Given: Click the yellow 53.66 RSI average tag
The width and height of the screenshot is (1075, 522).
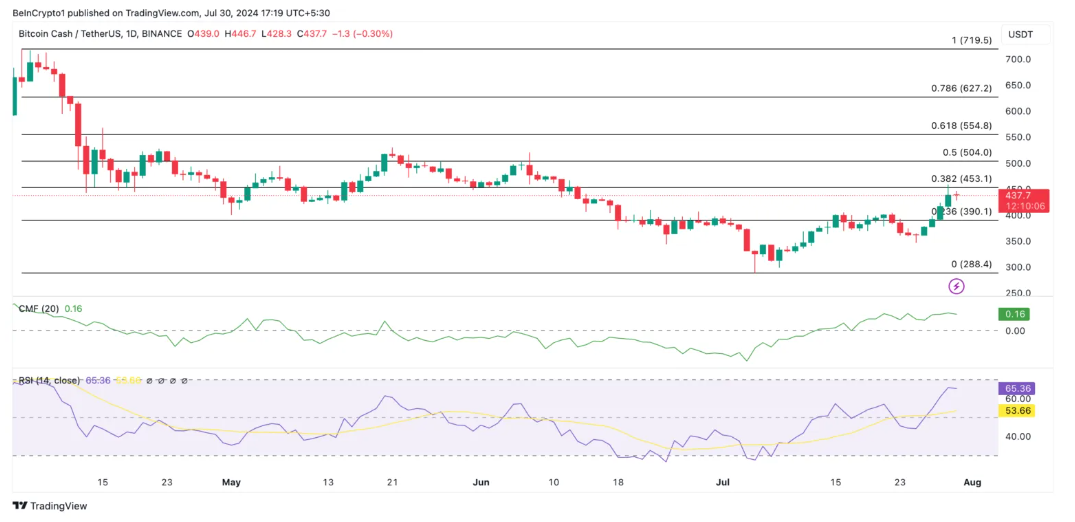Looking at the screenshot, I should point(1018,411).
